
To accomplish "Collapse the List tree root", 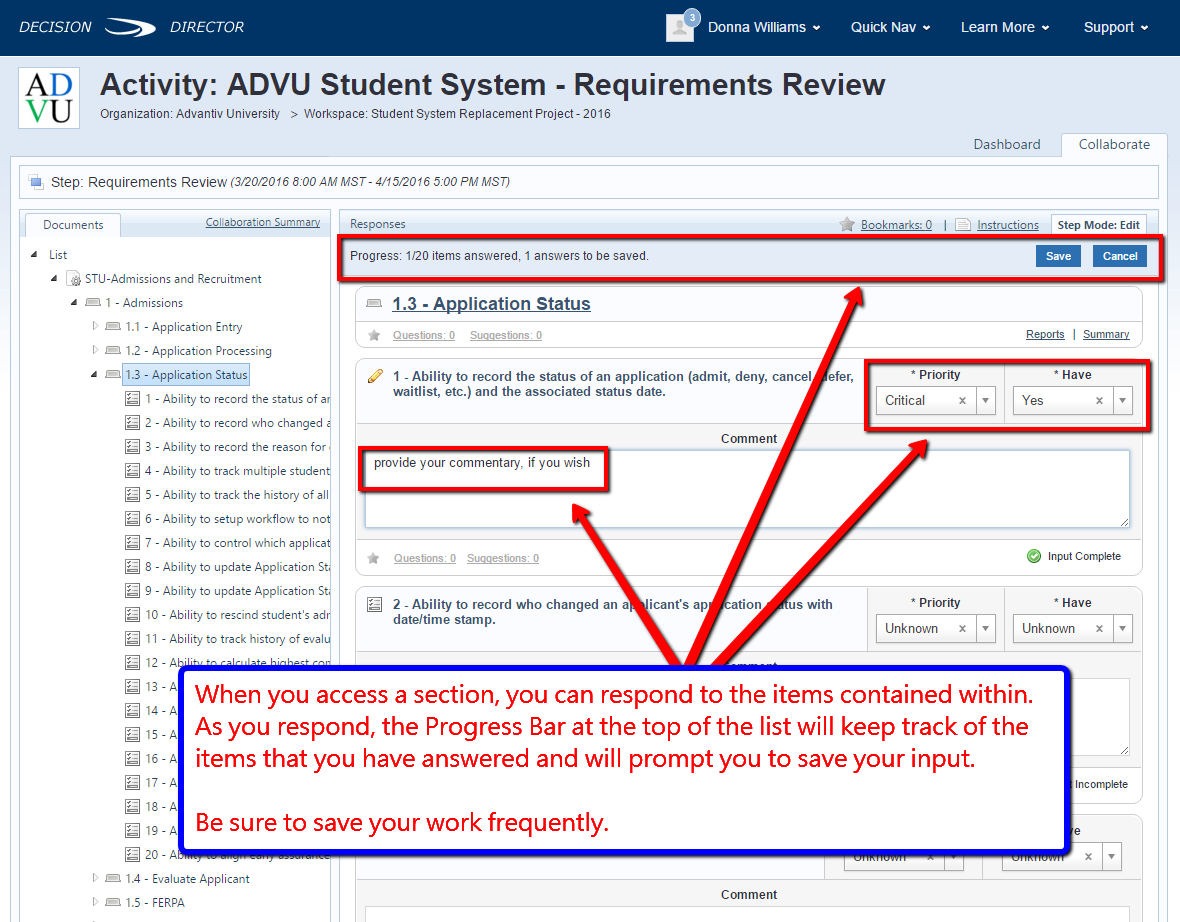I will [34, 254].
